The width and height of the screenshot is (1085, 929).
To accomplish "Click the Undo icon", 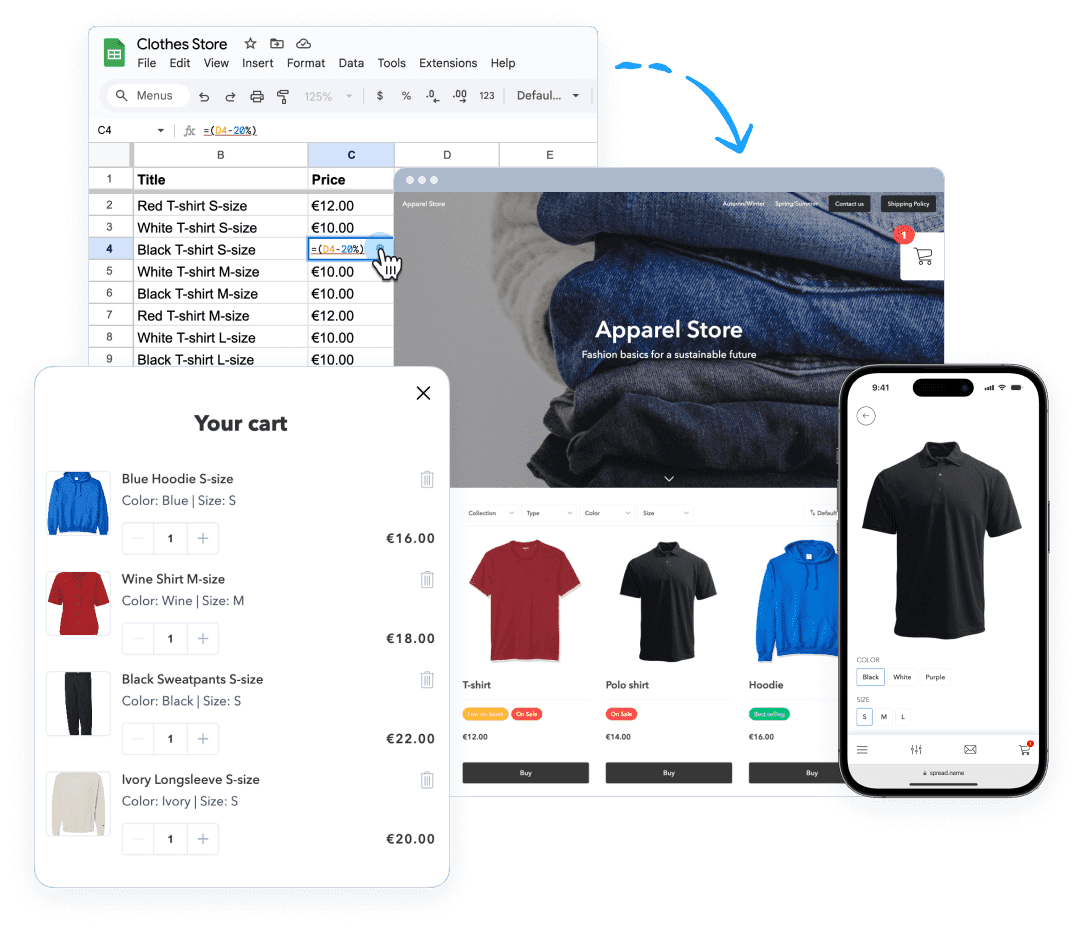I will click(204, 95).
